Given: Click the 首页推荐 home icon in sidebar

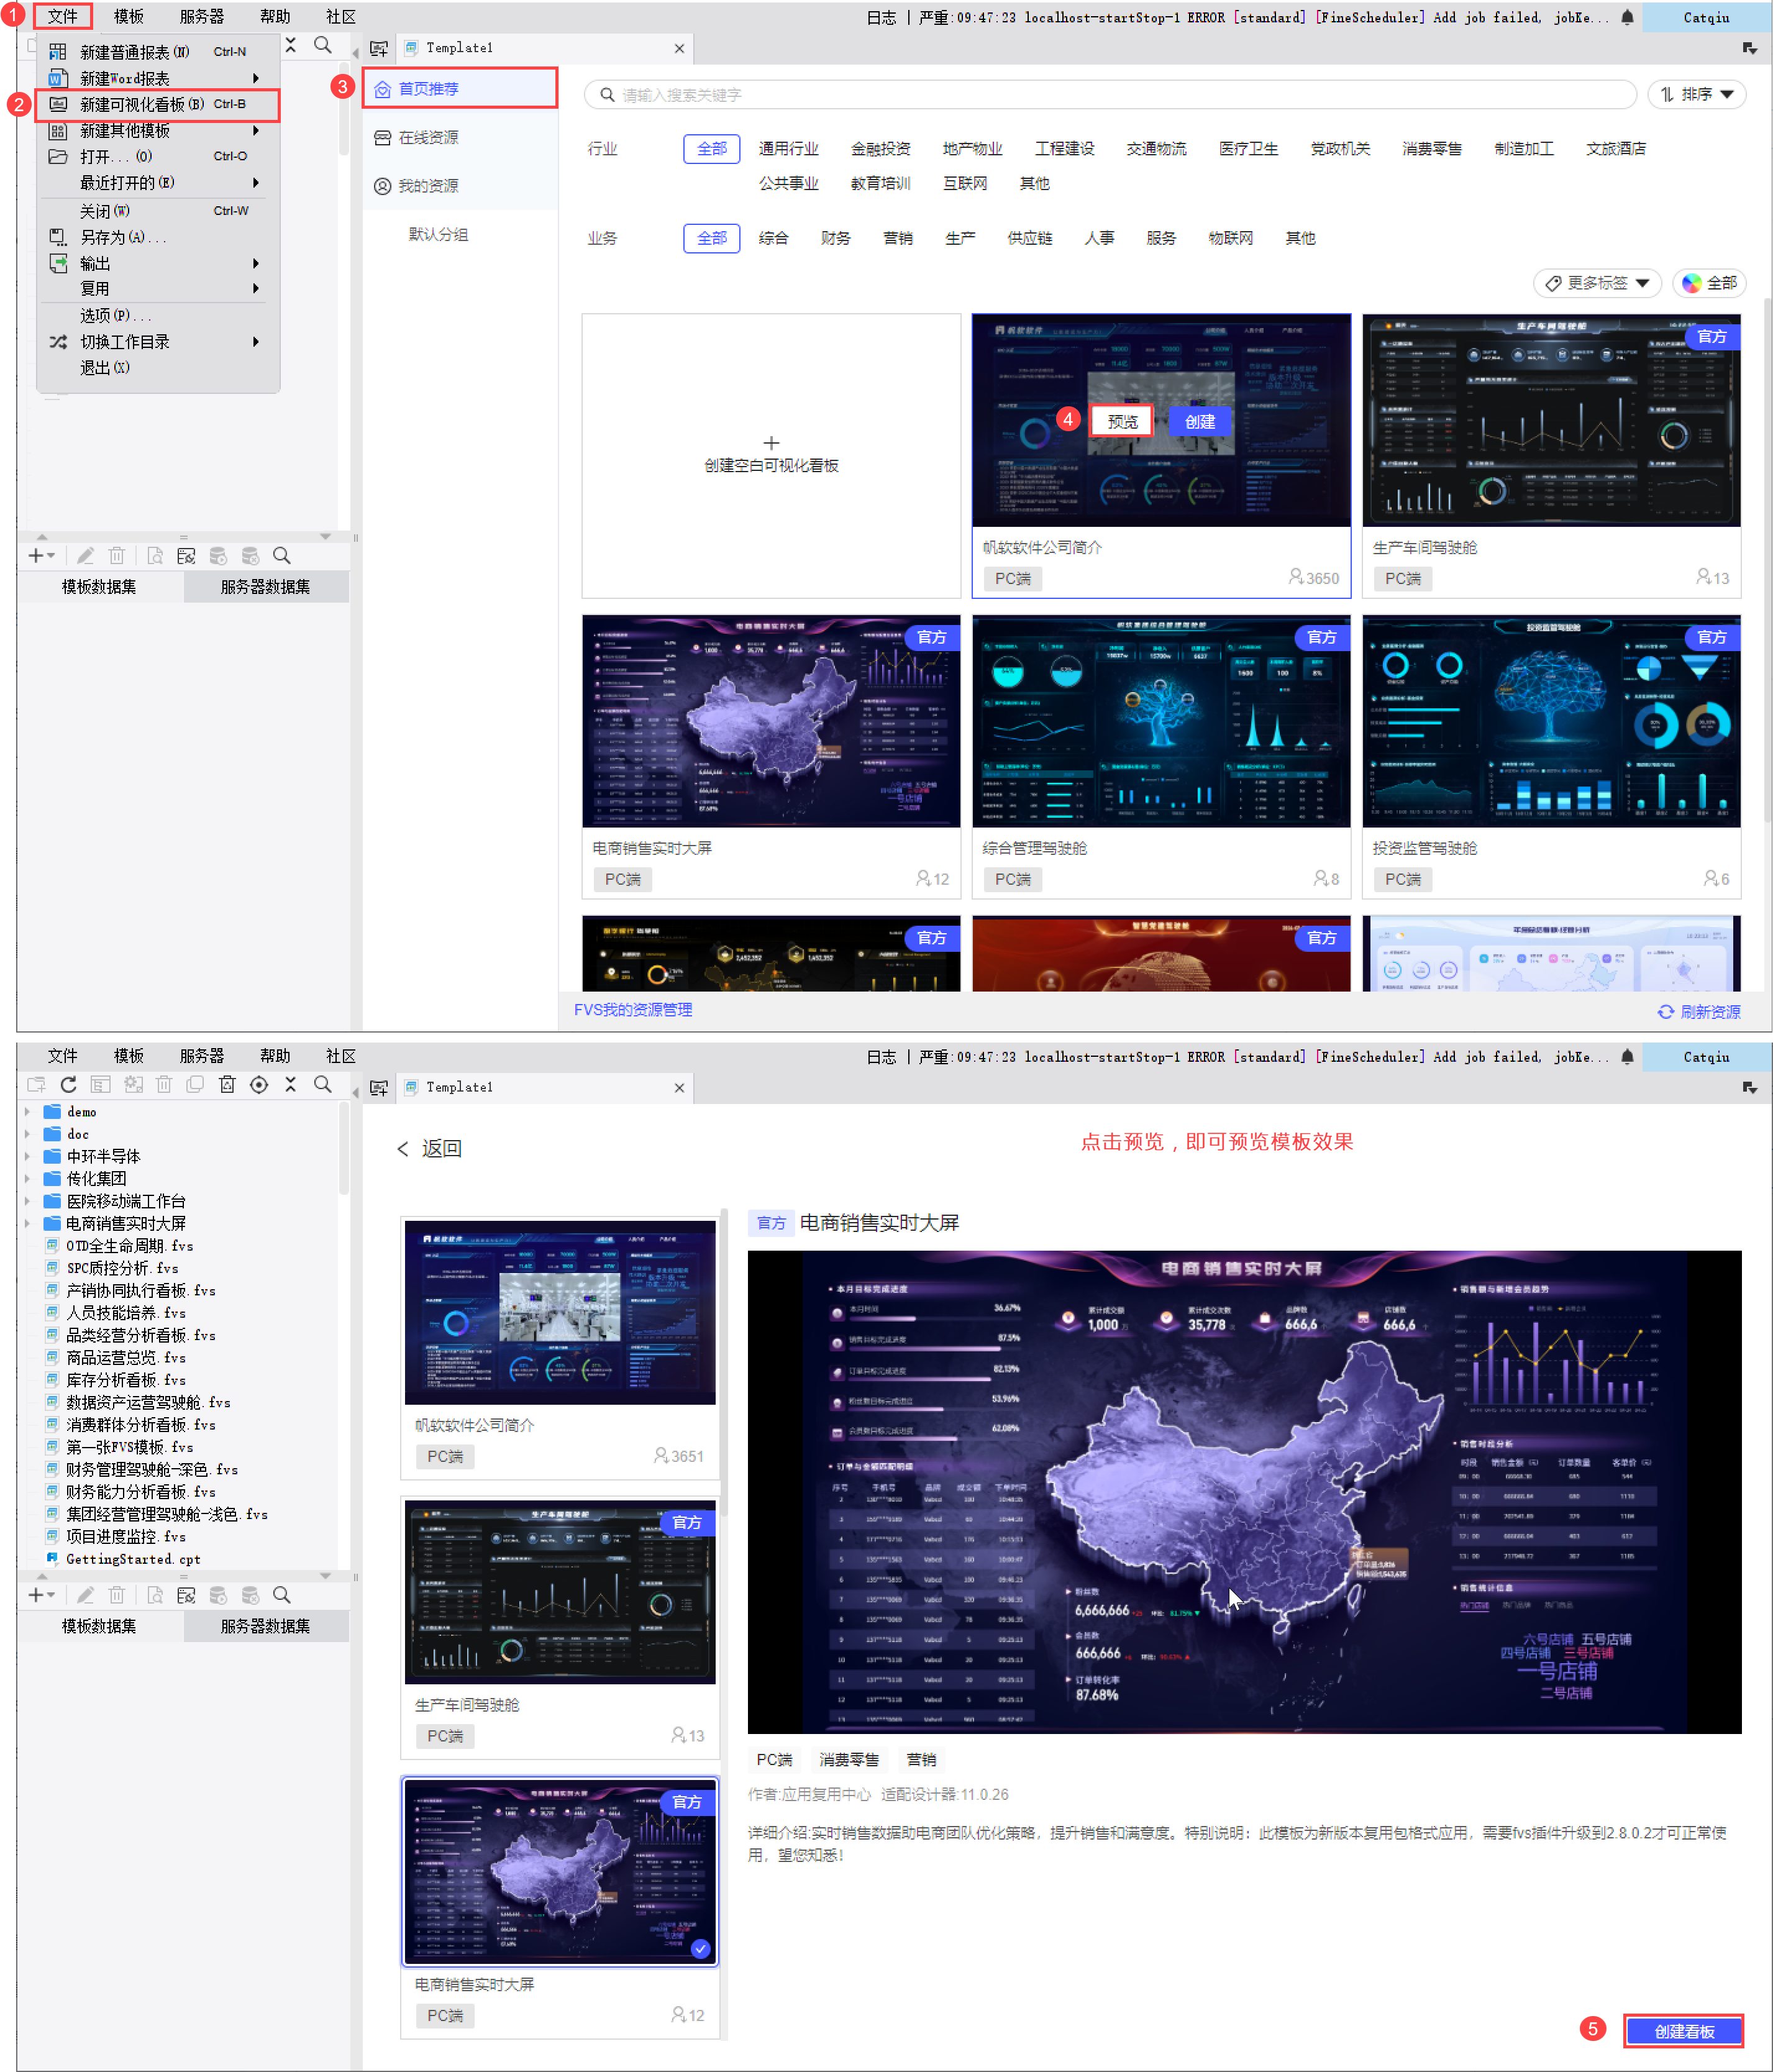Looking at the screenshot, I should tap(383, 90).
